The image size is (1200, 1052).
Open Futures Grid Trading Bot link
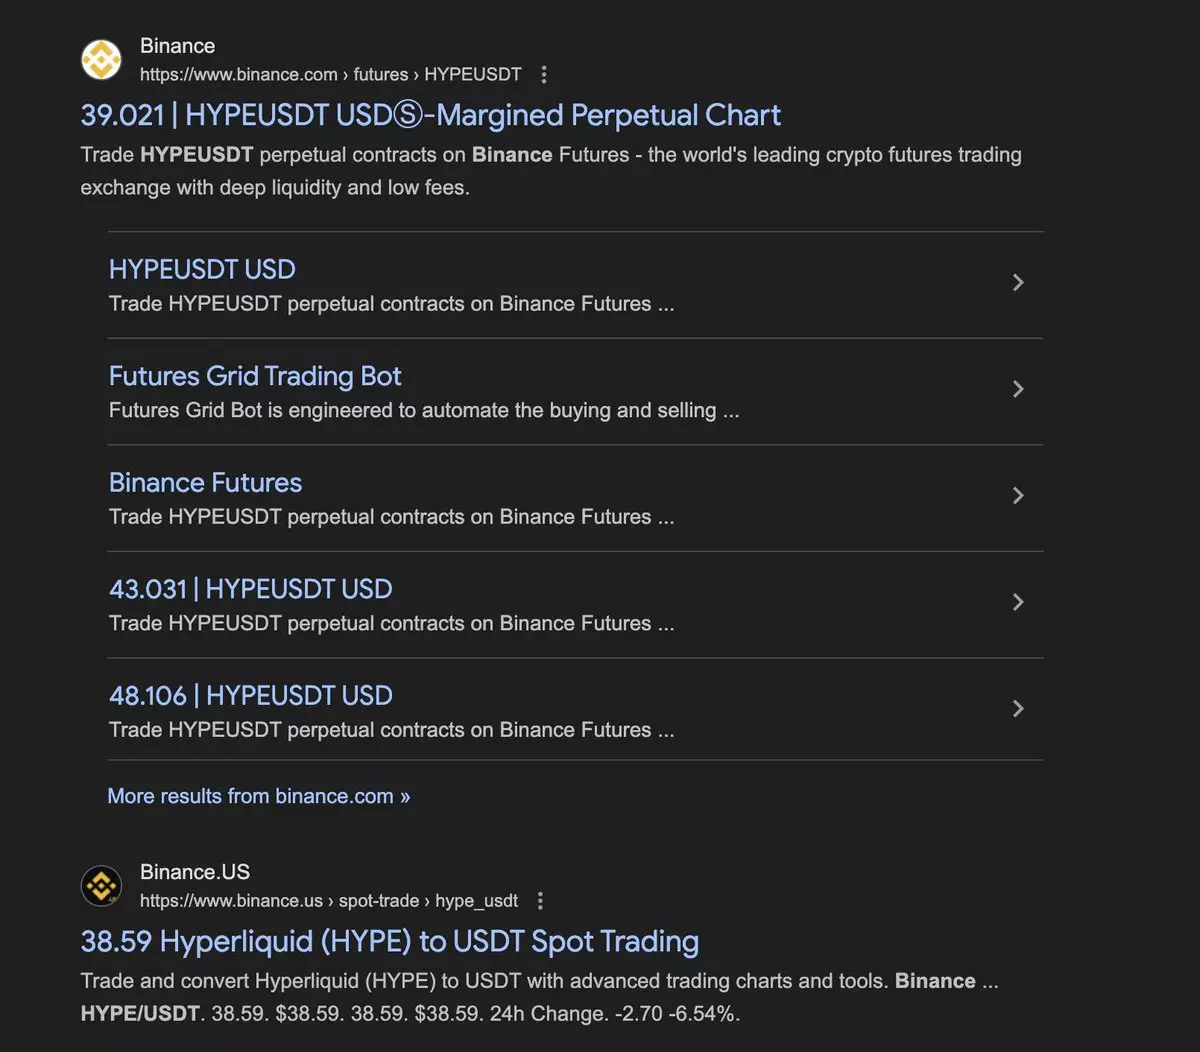click(x=255, y=377)
